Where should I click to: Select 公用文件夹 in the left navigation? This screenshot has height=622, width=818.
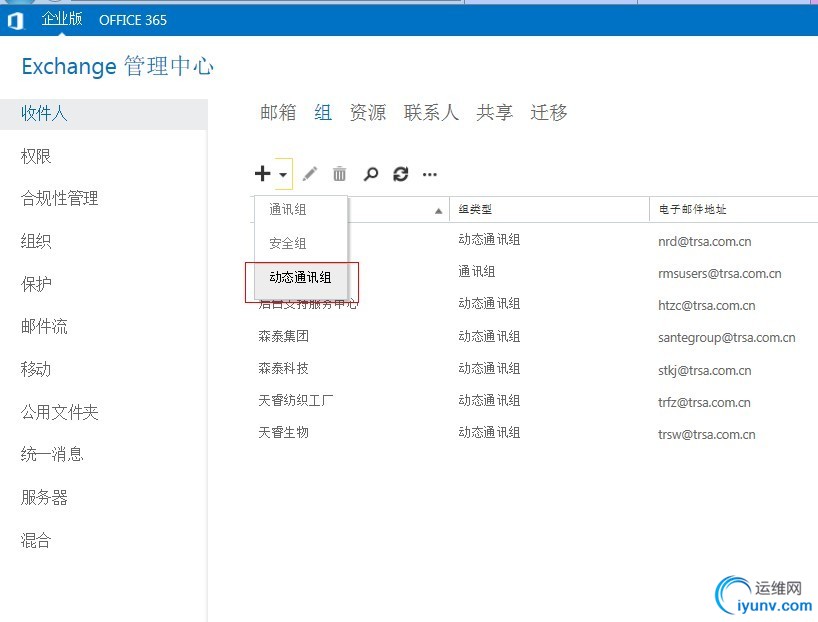[59, 412]
